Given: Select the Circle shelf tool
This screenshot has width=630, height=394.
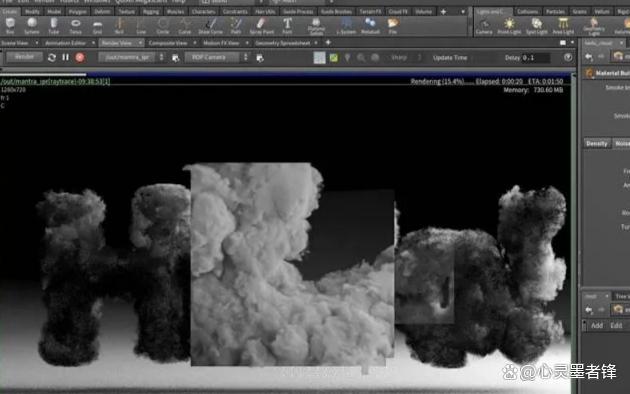Looking at the screenshot, I should click(163, 25).
